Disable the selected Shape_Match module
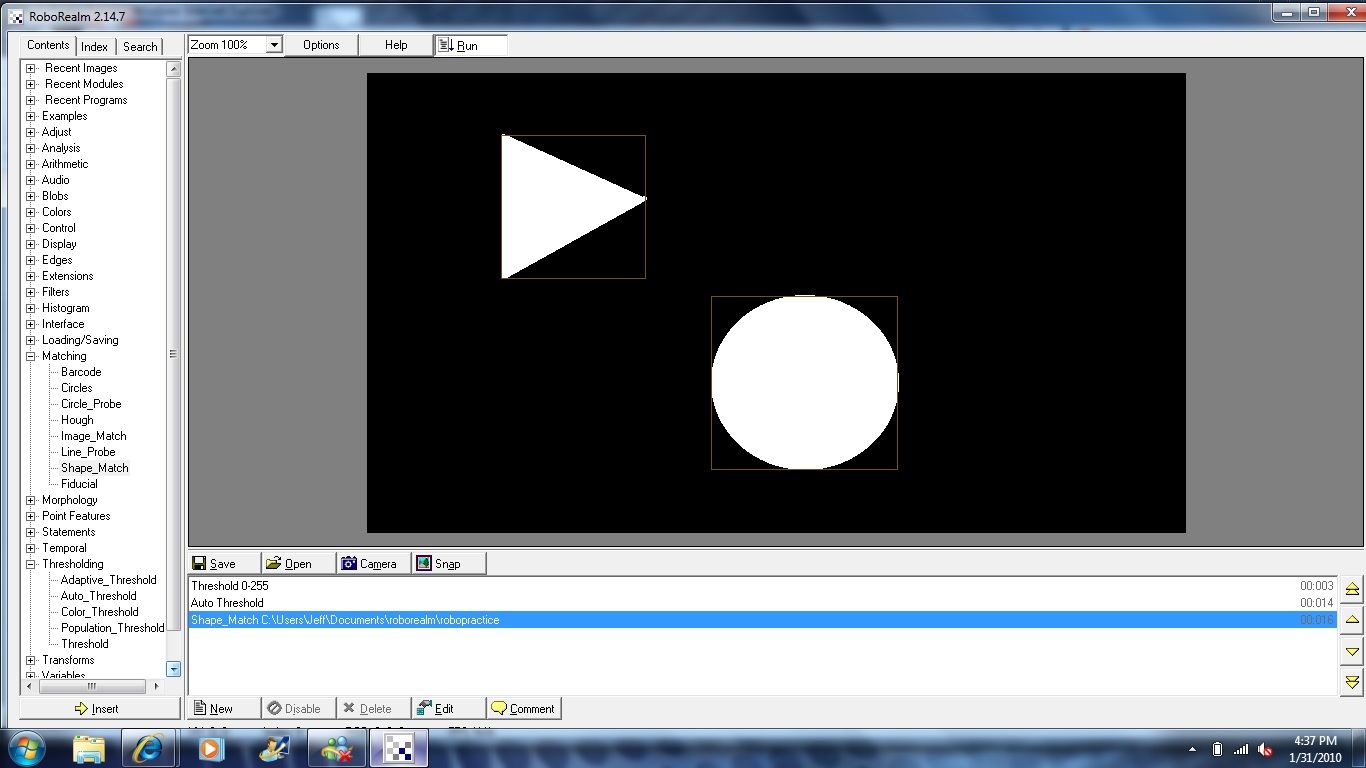 click(298, 709)
